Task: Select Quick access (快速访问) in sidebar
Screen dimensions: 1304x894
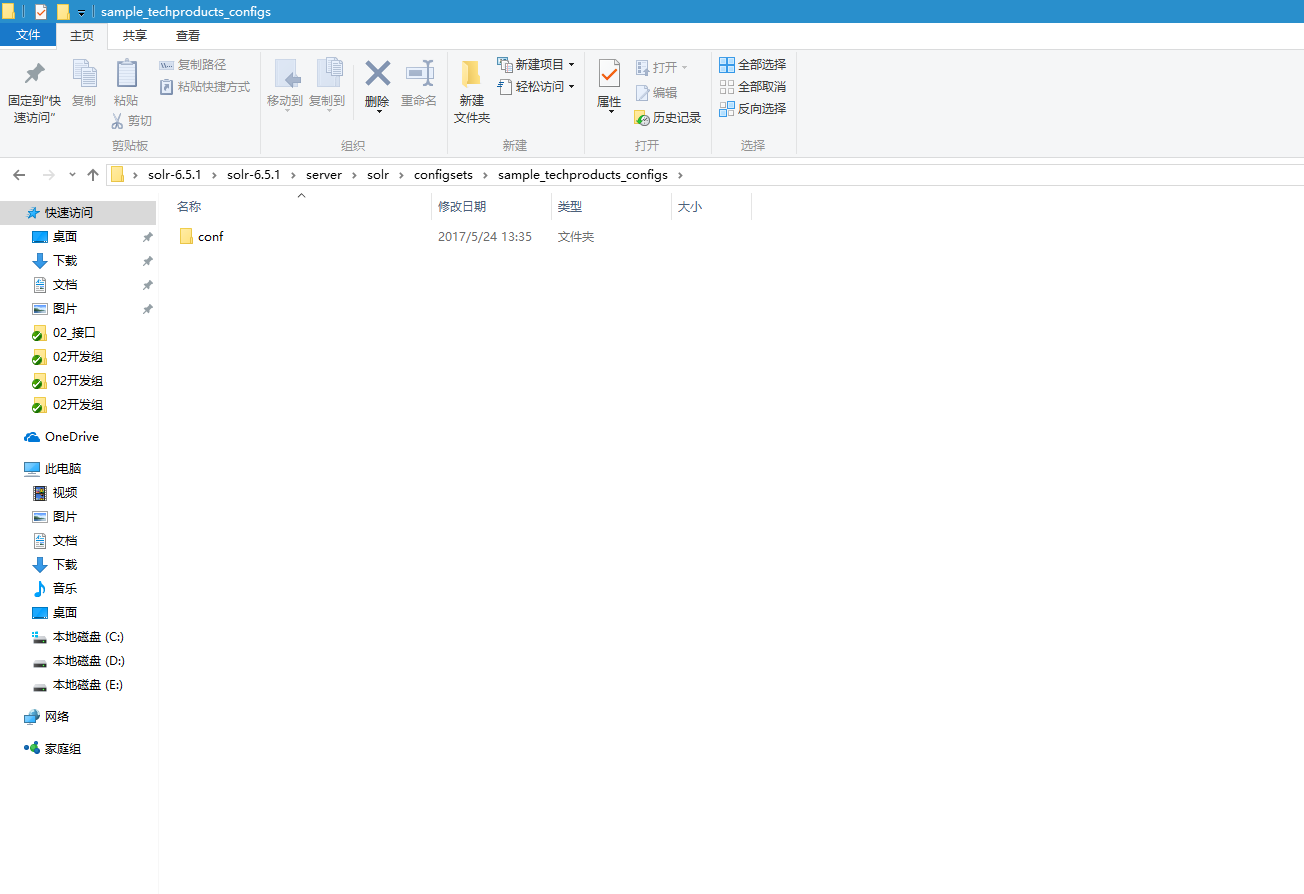Action: 78,213
